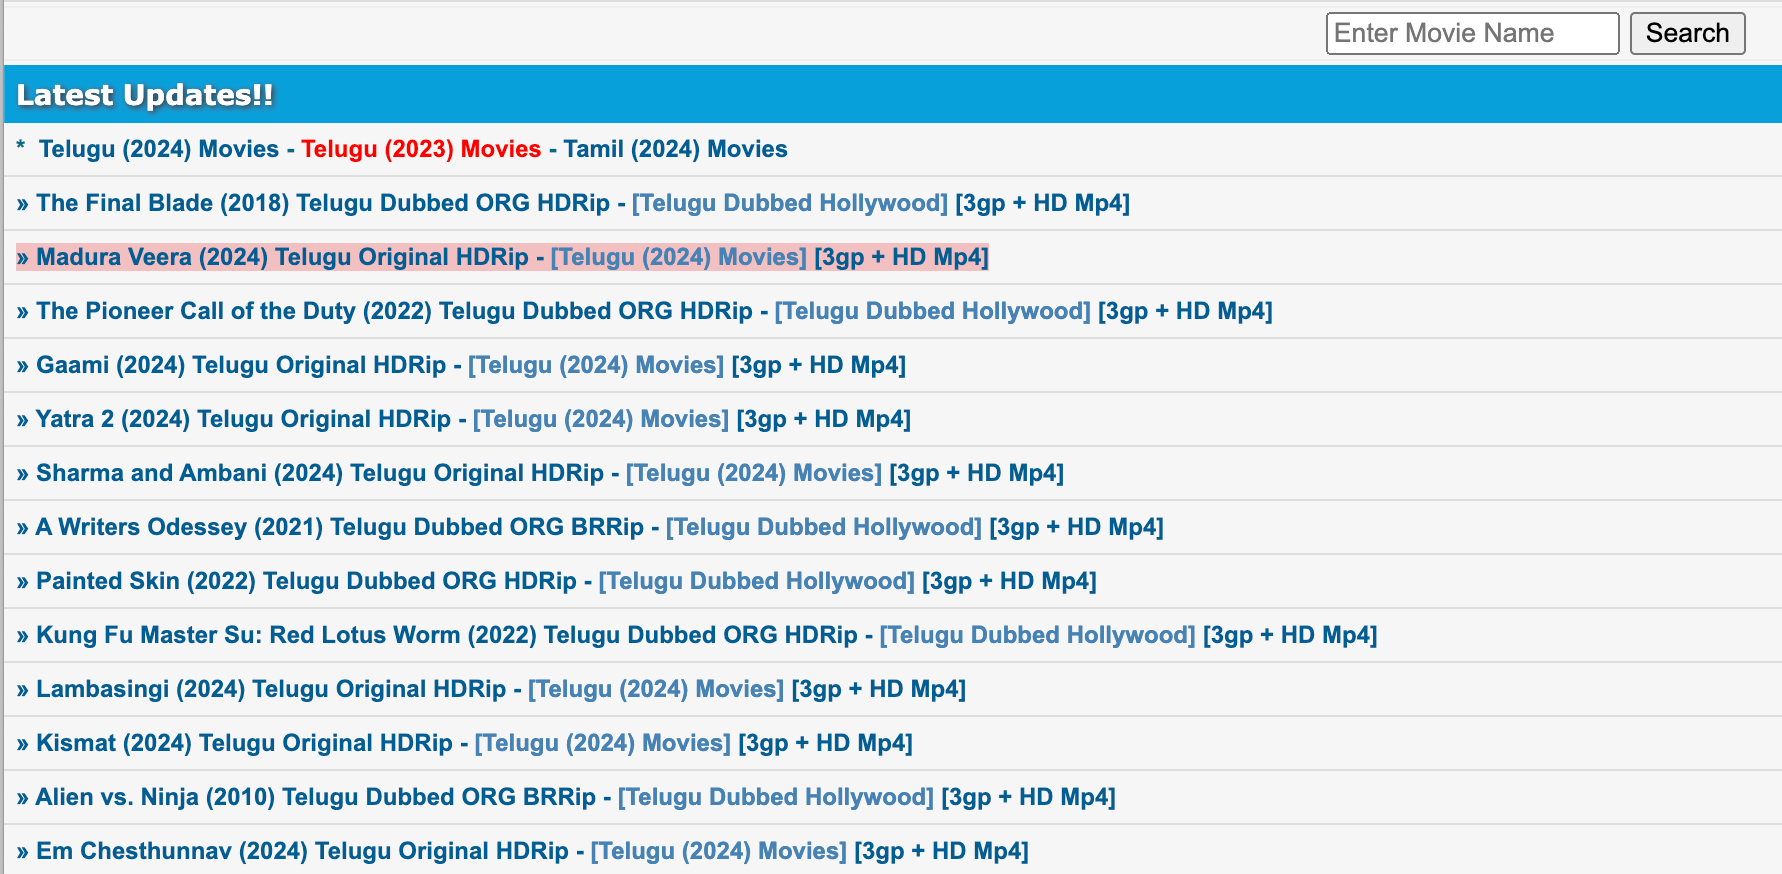Viewport: 1782px width, 874px height.
Task: Open Lambasingi (2024) movie link
Action: click(x=271, y=689)
